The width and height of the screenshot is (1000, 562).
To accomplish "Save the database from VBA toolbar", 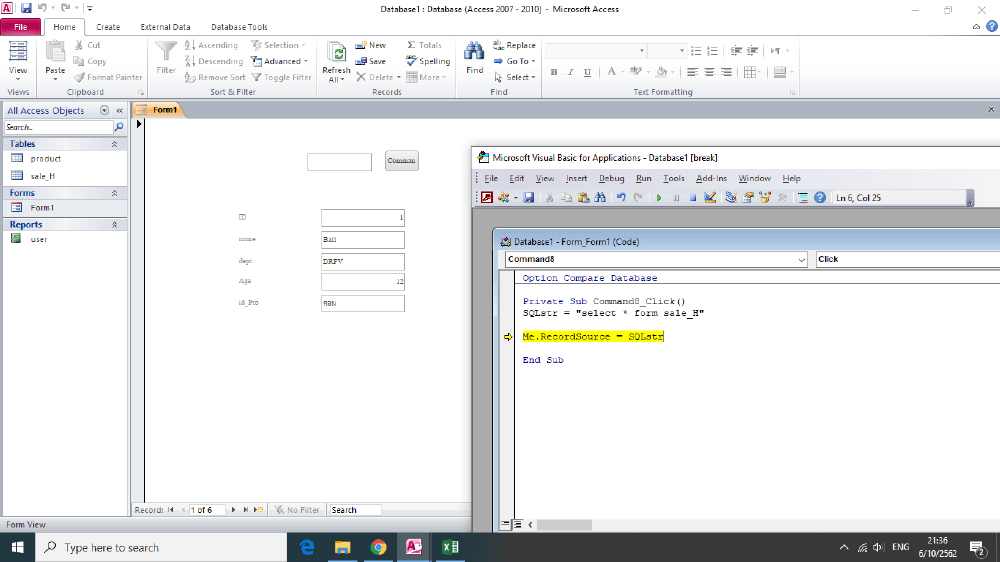I will [529, 198].
